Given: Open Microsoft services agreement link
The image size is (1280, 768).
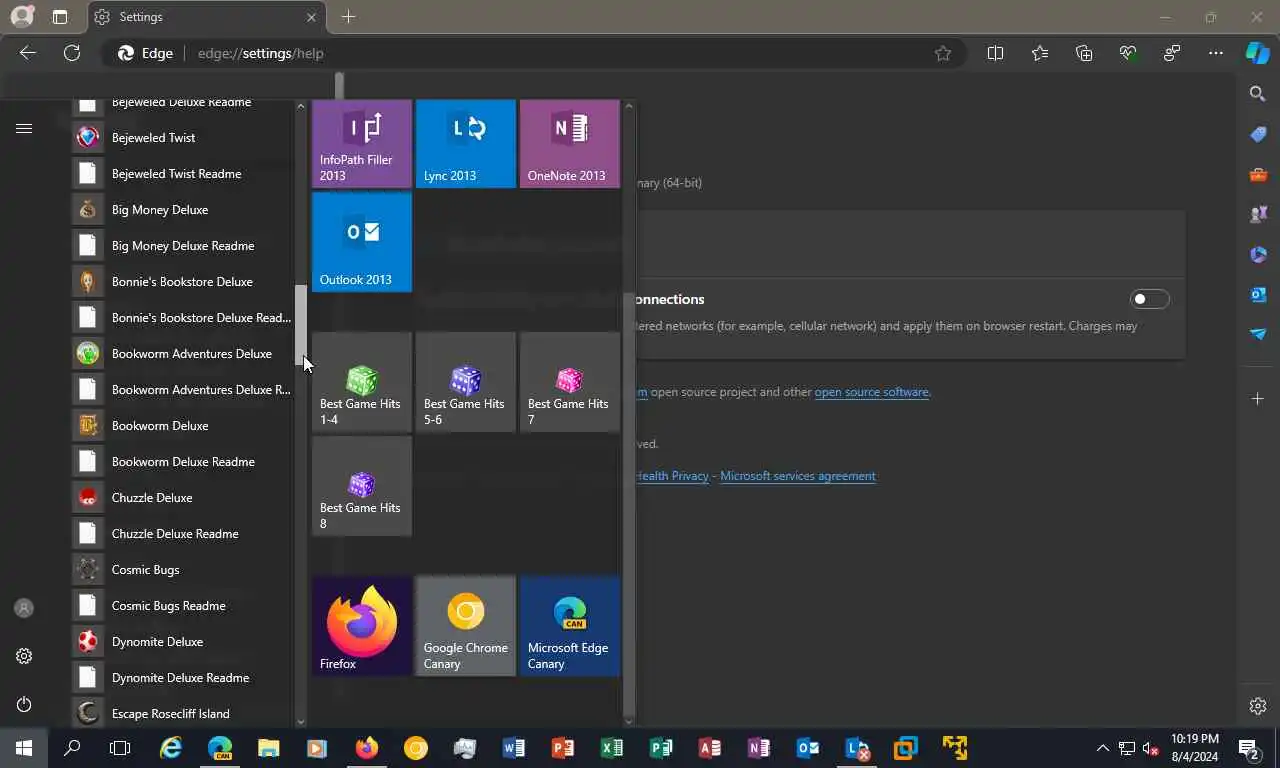Looking at the screenshot, I should coord(798,476).
